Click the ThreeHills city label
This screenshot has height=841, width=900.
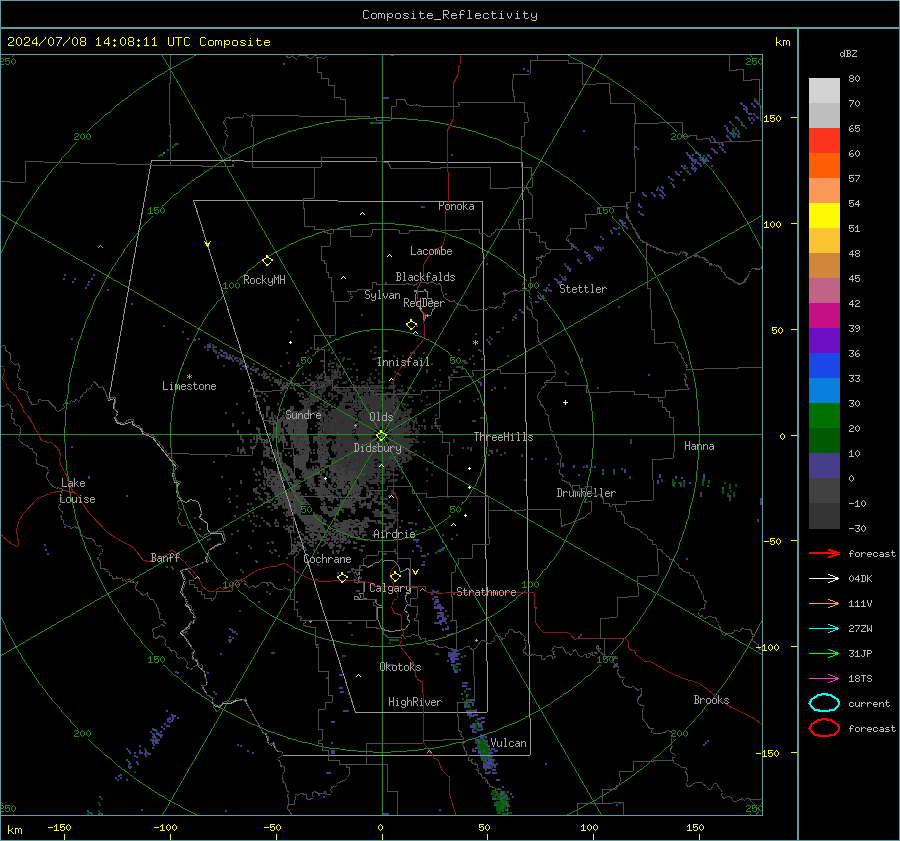point(503,437)
